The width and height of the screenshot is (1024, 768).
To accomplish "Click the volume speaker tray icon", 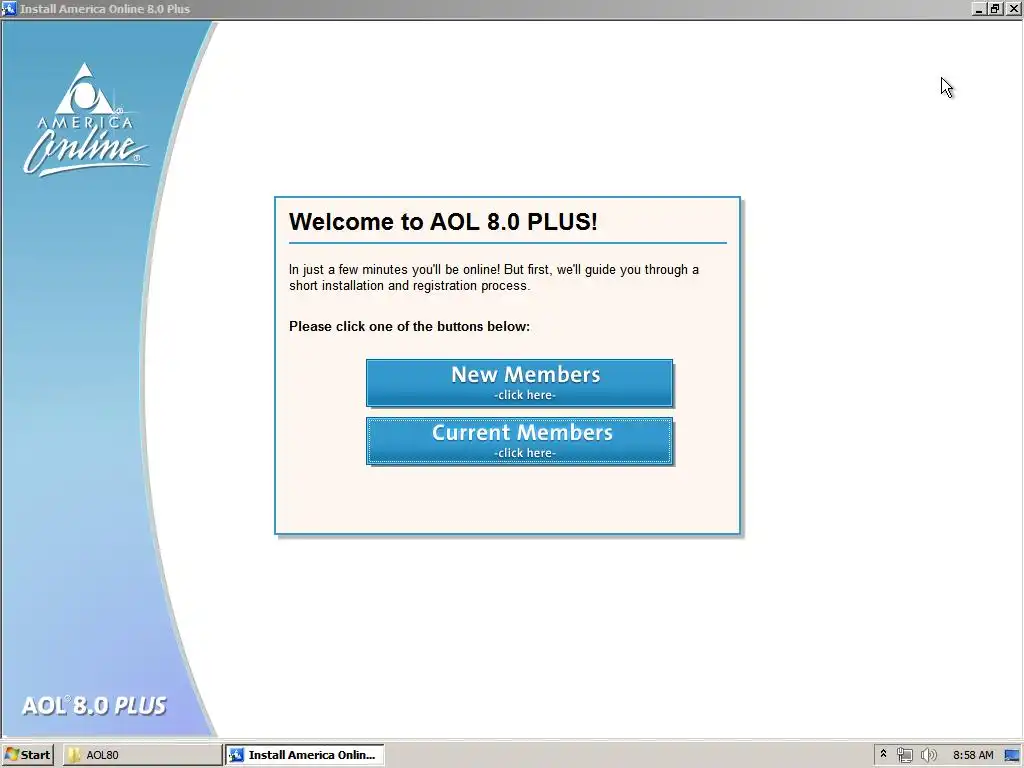I will (928, 755).
